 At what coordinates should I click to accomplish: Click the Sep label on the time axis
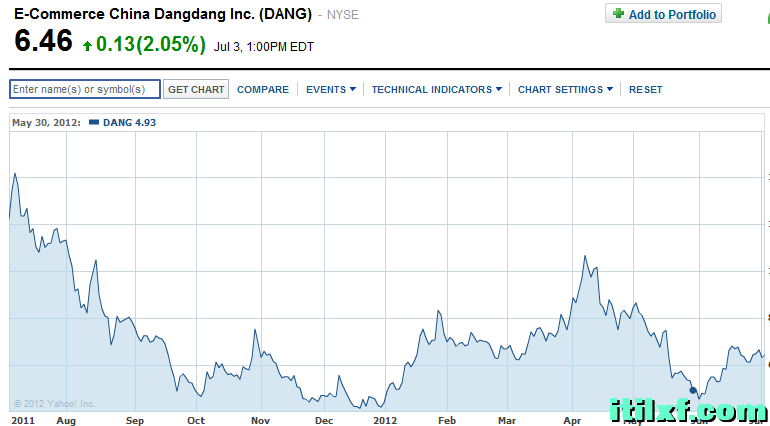tap(135, 421)
